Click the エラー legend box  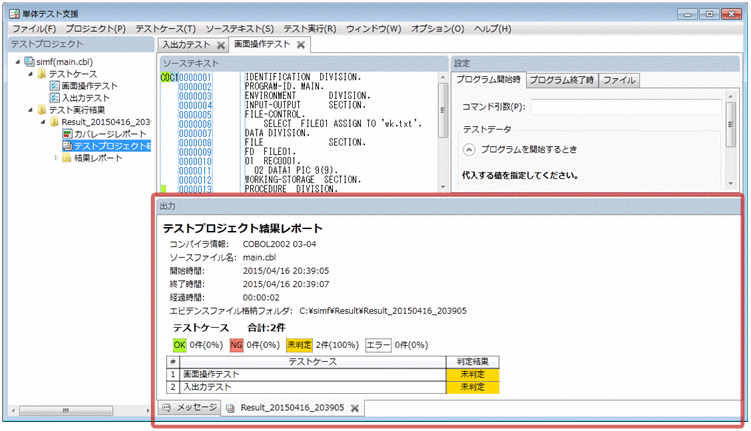click(x=378, y=345)
